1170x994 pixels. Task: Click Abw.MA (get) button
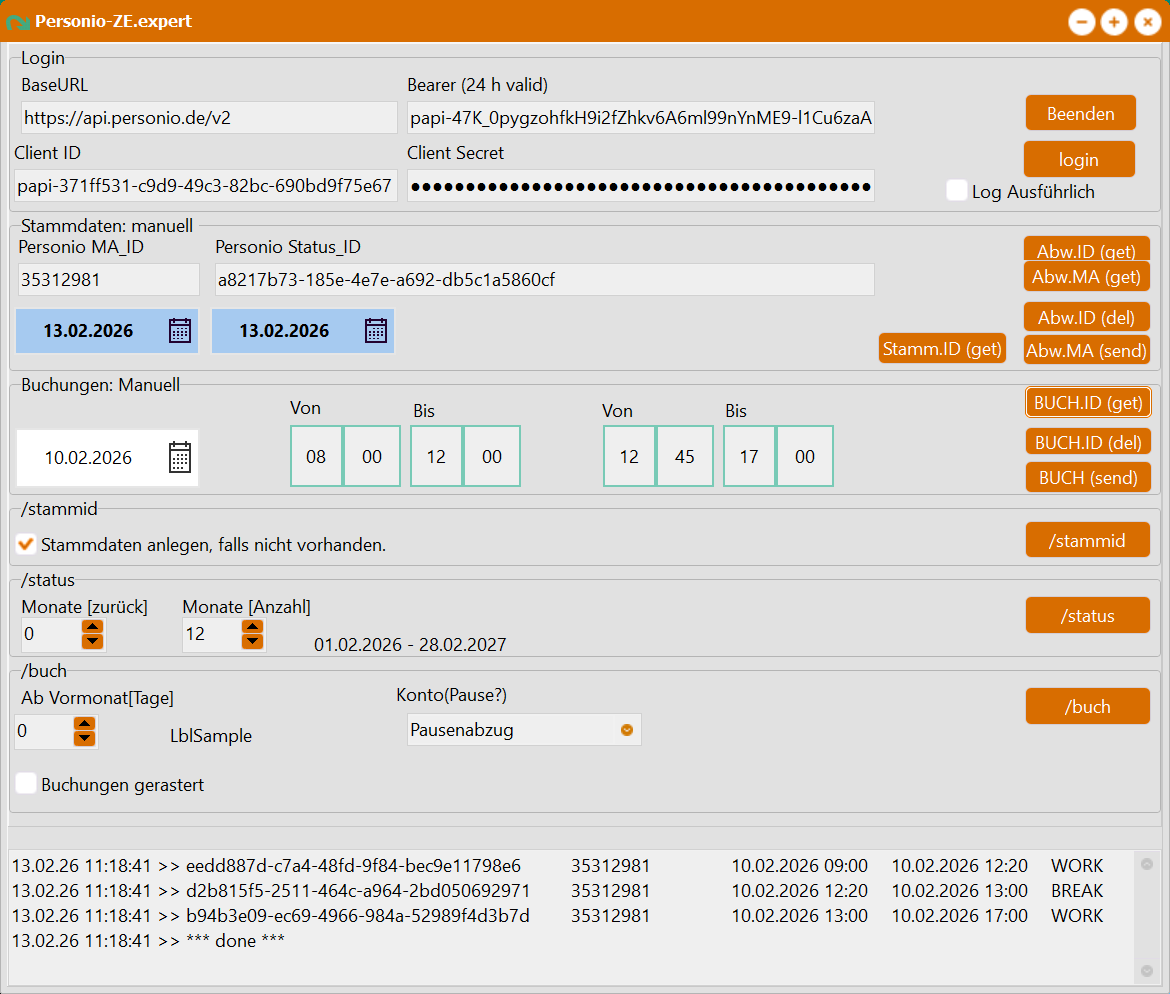click(x=1086, y=277)
